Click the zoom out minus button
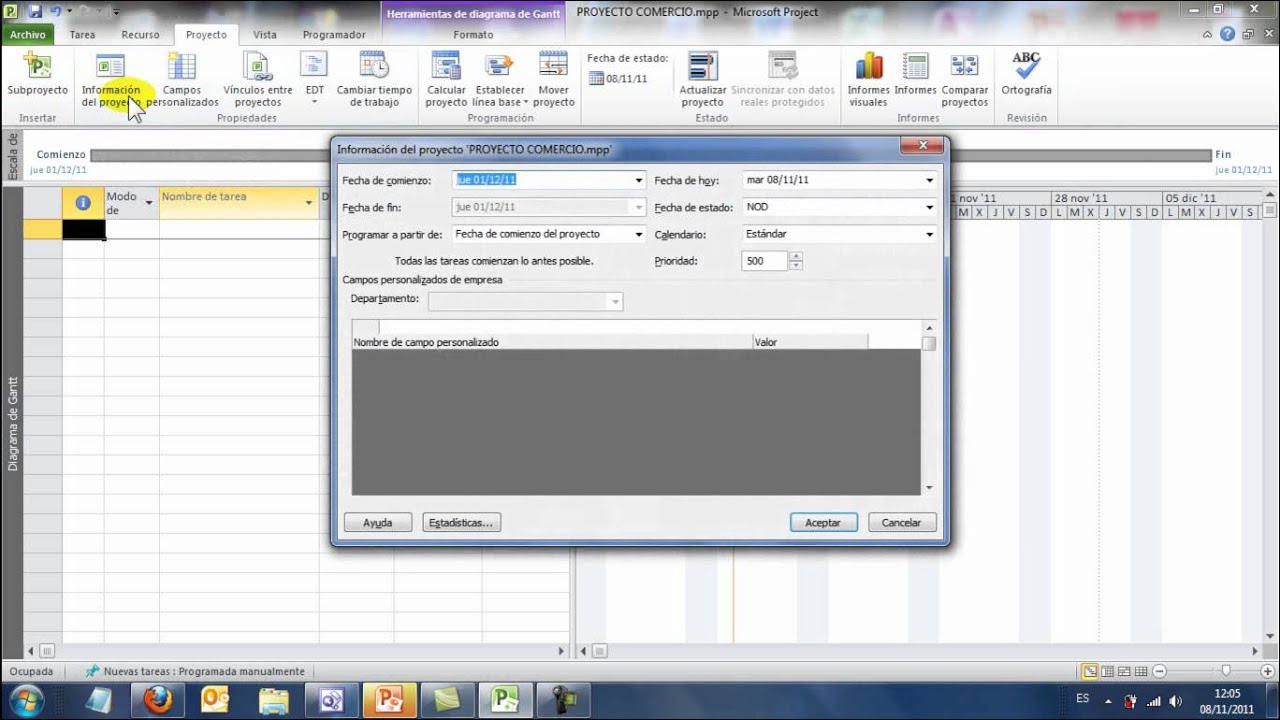The image size is (1280, 720). (1160, 671)
